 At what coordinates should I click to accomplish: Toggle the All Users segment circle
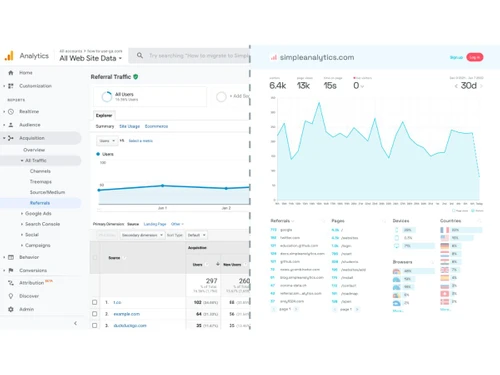point(107,97)
